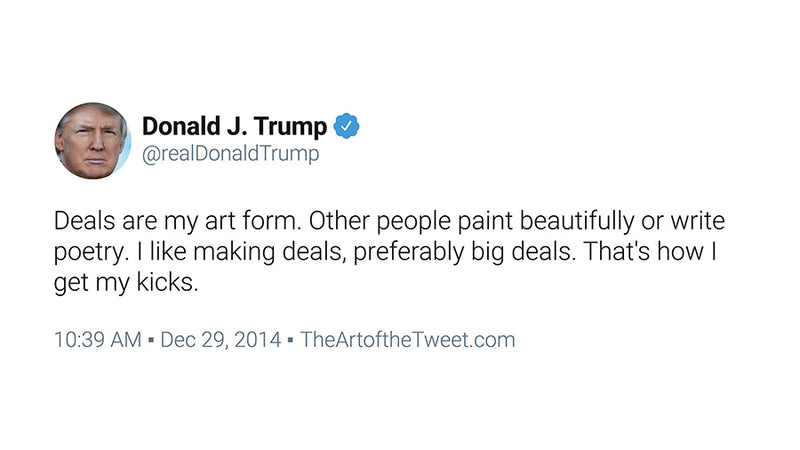Viewport: 800px width, 450px height.
Task: Click the display name Donald J. Trump
Action: click(234, 127)
